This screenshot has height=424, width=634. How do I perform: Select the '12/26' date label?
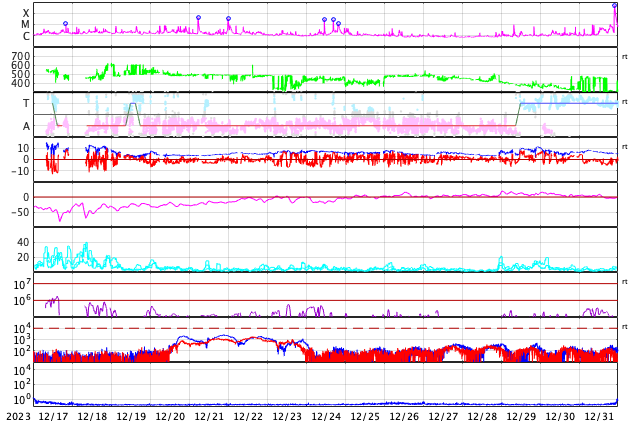coord(404,417)
